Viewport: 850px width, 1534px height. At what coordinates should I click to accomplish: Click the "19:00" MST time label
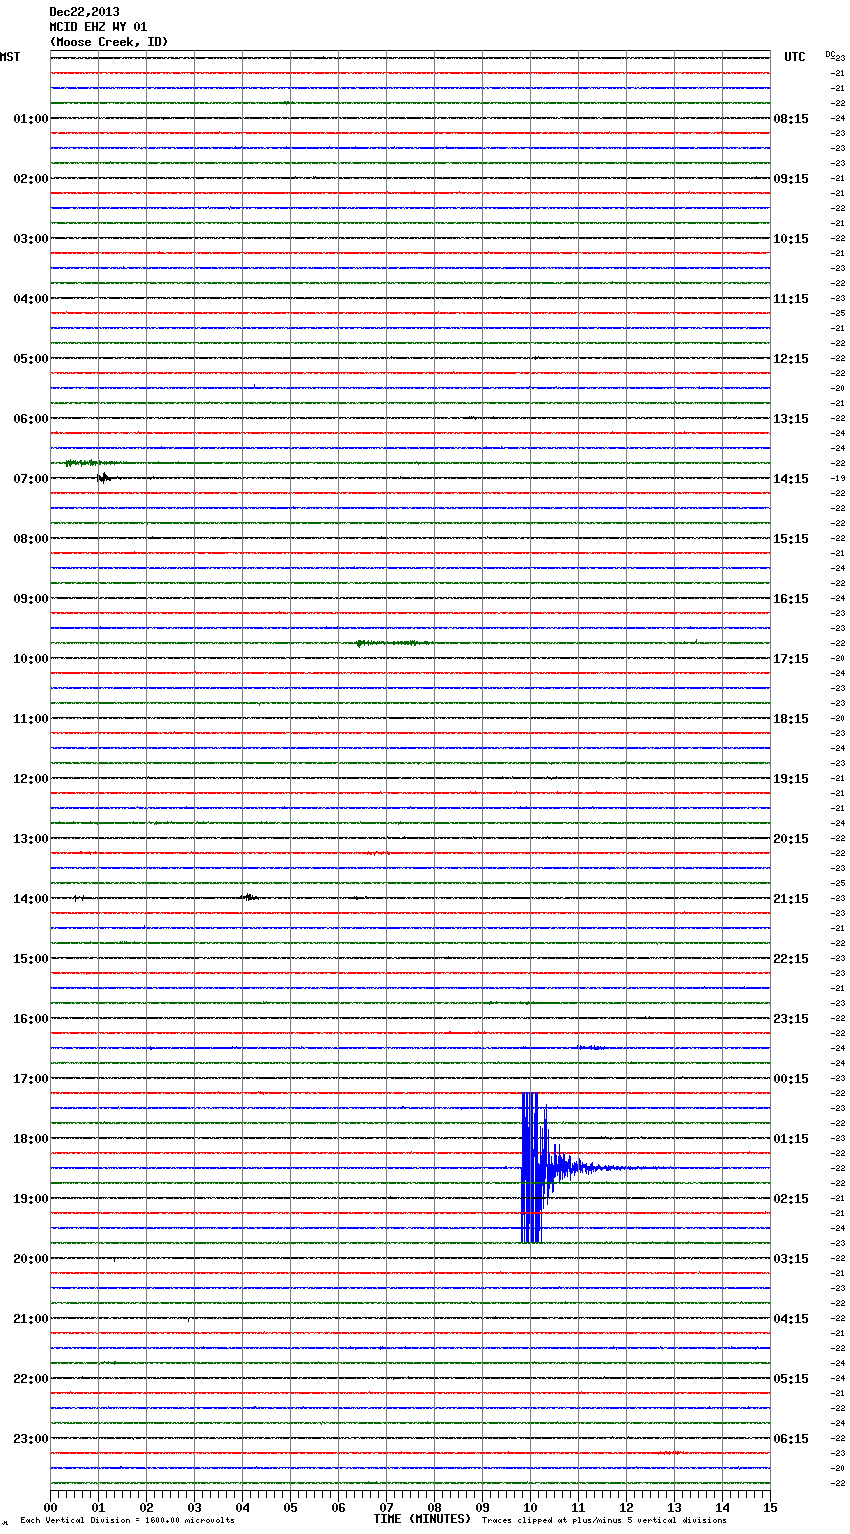tap(30, 1199)
